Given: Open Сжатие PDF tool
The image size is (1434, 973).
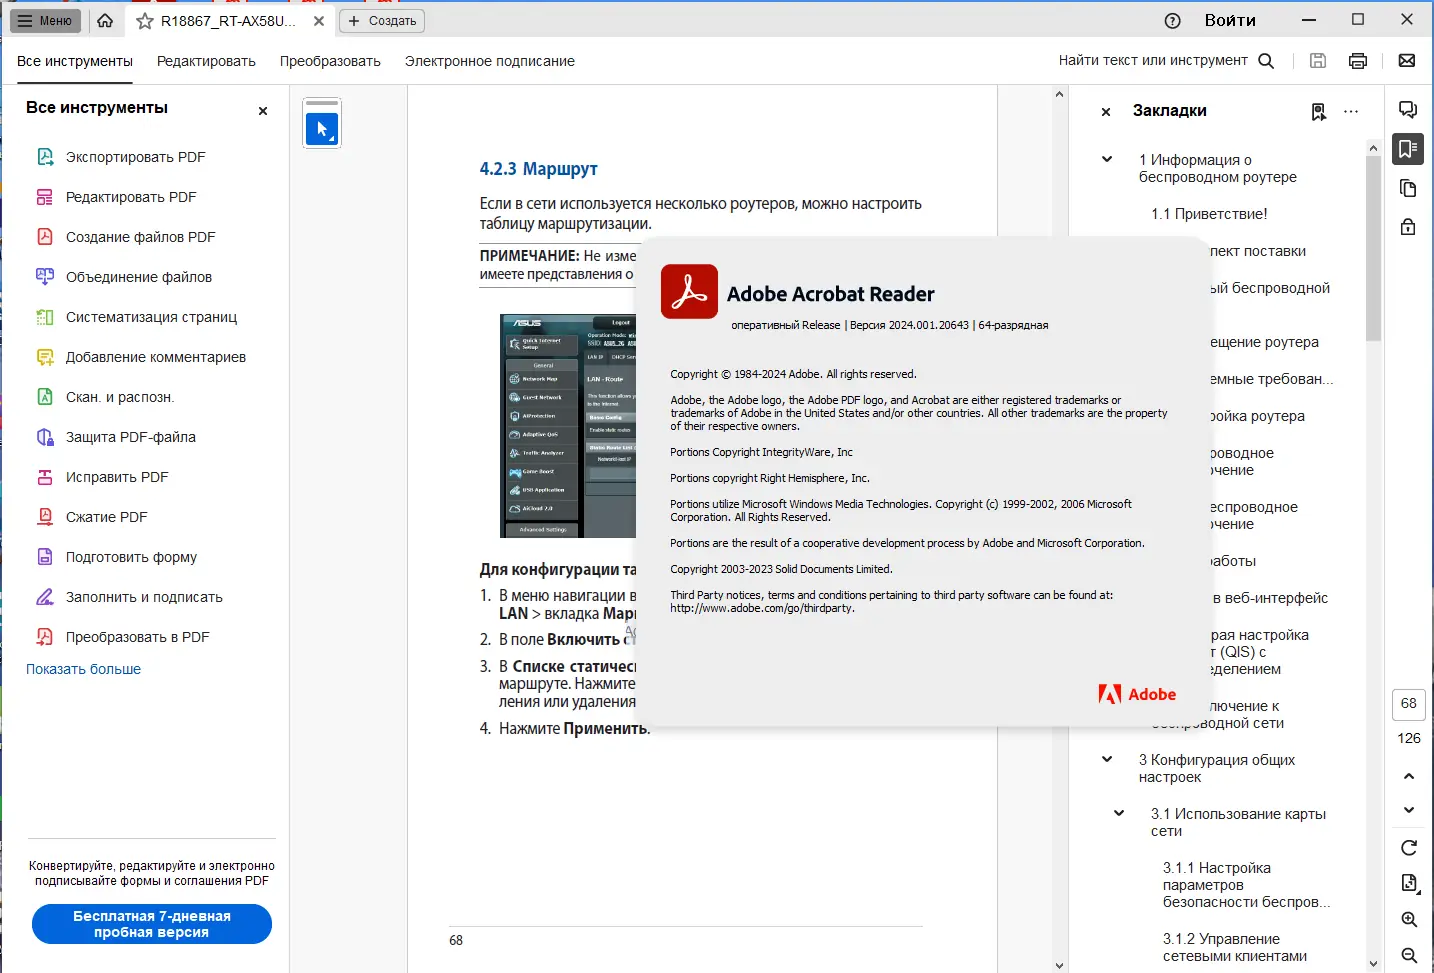Looking at the screenshot, I should (107, 517).
